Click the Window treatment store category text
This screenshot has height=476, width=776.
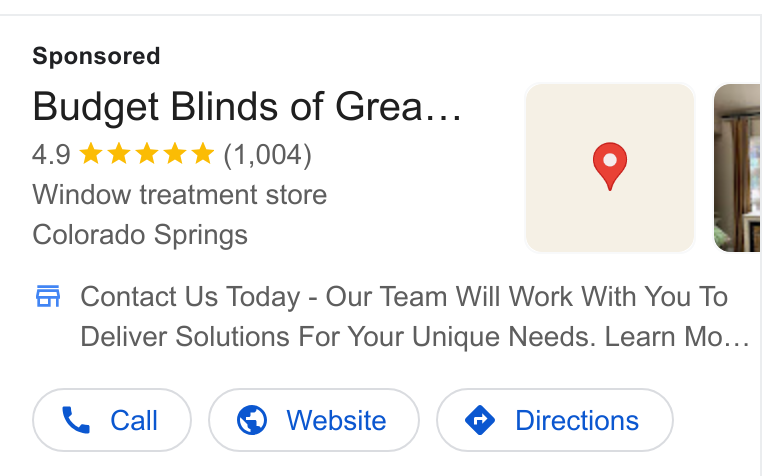coord(180,194)
